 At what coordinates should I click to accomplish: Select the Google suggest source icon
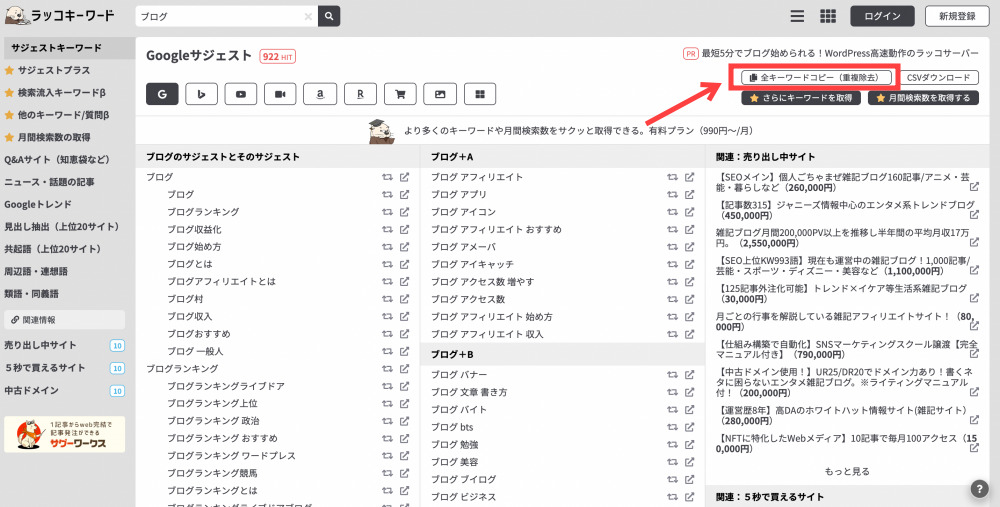click(162, 94)
